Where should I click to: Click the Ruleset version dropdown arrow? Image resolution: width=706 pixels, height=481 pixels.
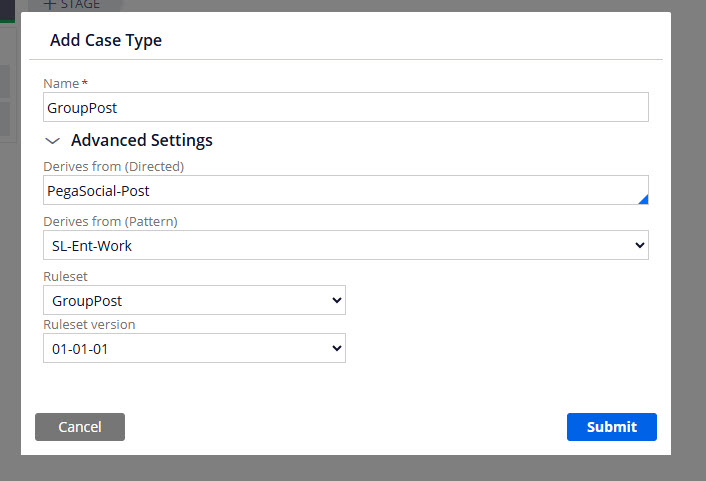pyautogui.click(x=336, y=348)
